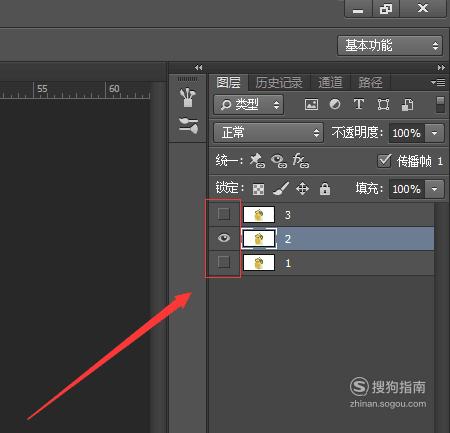
Task: Open the Brush panel icon
Action: [188, 97]
